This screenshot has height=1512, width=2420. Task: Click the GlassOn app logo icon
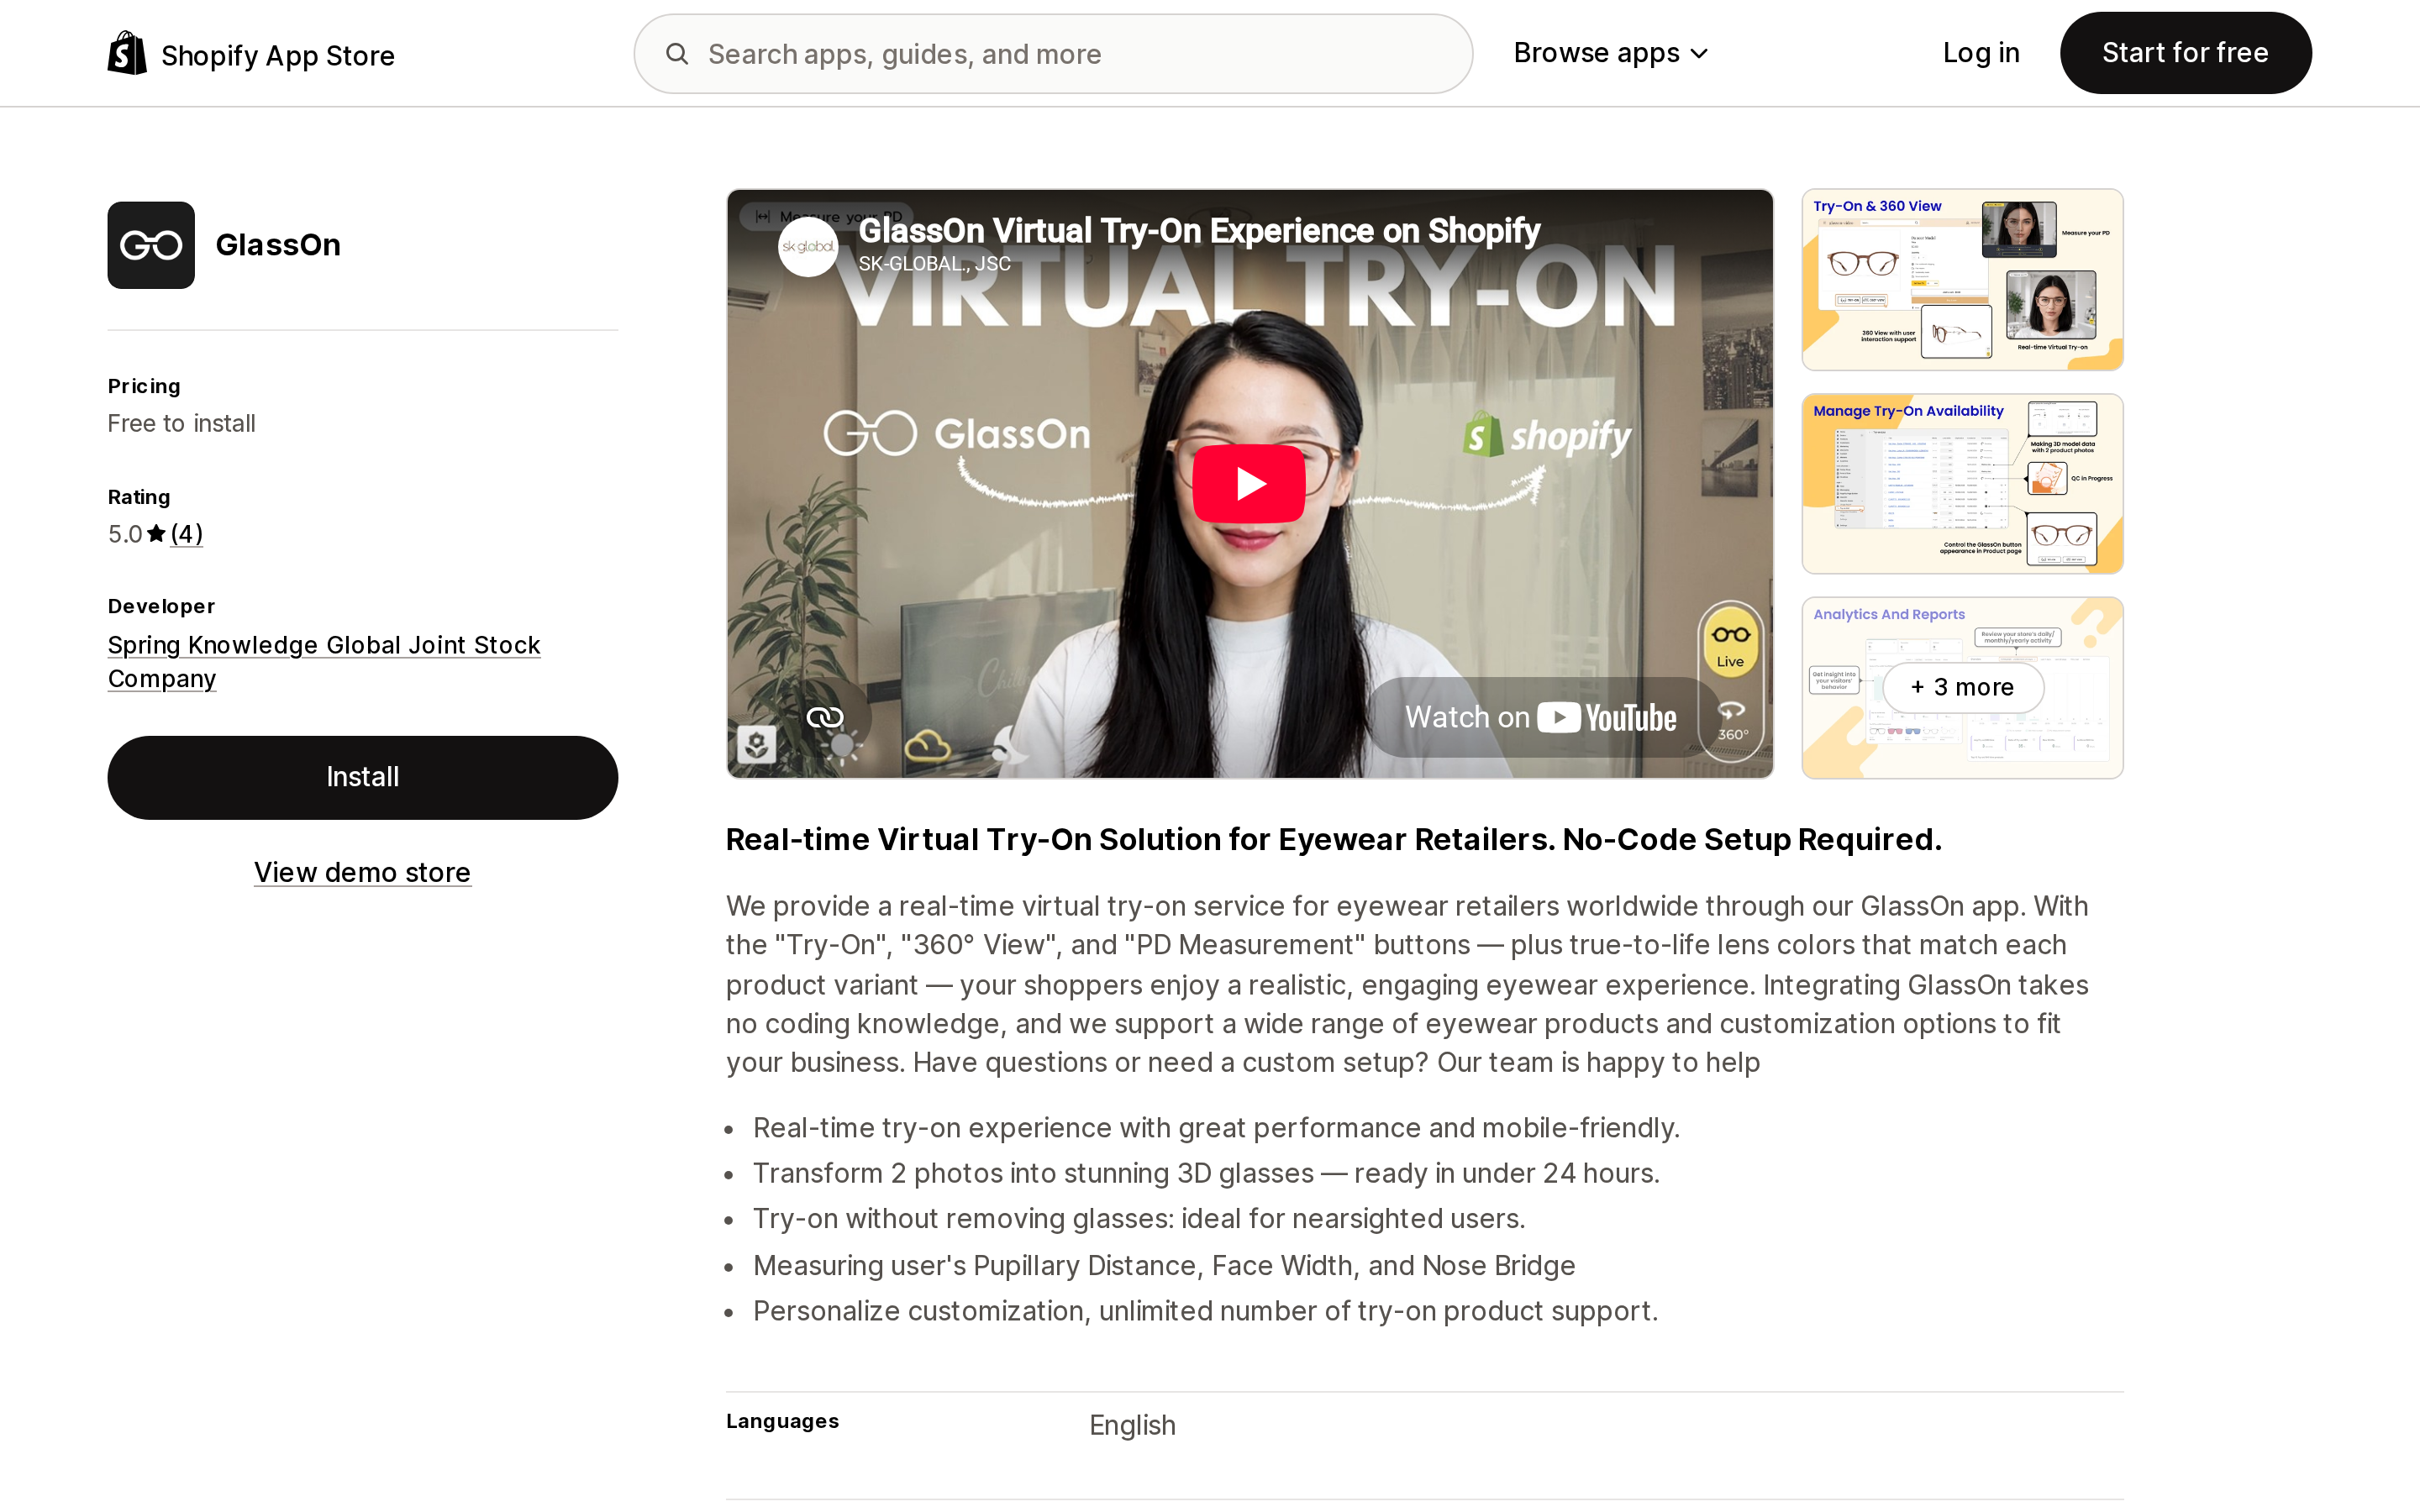[151, 245]
